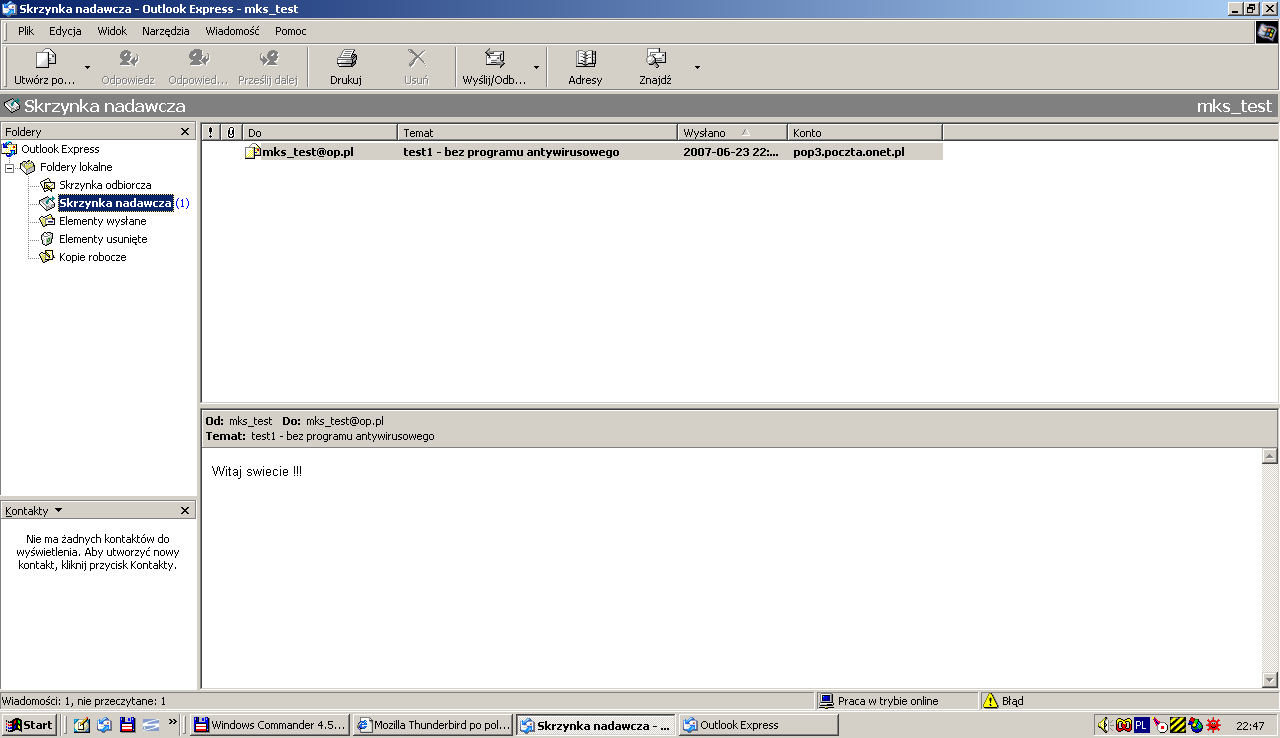Open the Wyślij/Odbierz dropdown arrow
Viewport: 1280px width, 738px height.
pyautogui.click(x=536, y=67)
